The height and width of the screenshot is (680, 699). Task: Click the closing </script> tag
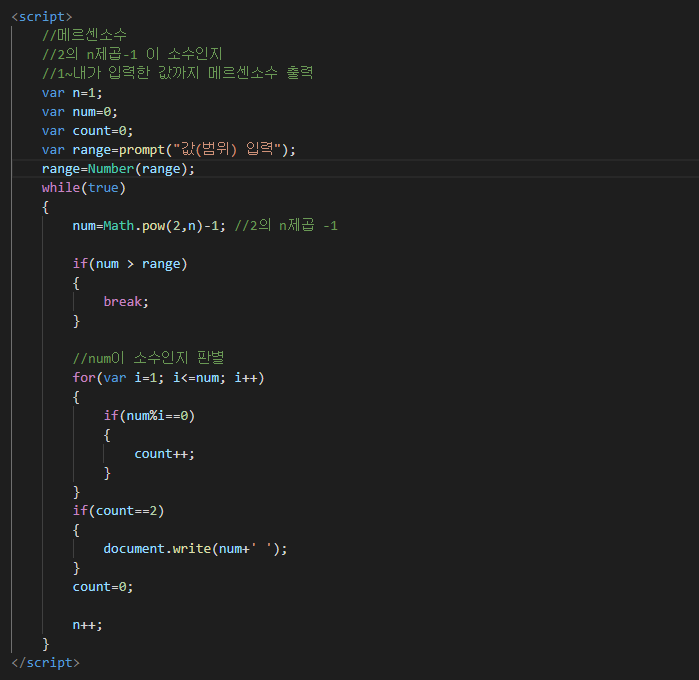pyautogui.click(x=45, y=663)
